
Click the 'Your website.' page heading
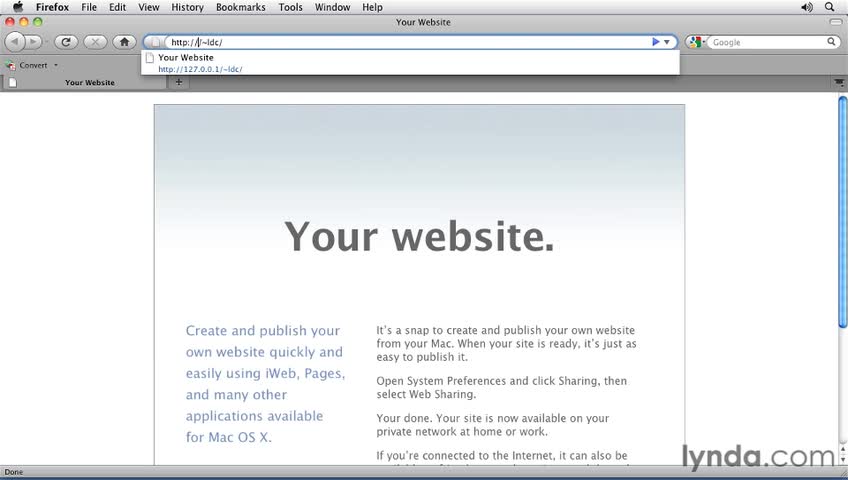pos(419,237)
